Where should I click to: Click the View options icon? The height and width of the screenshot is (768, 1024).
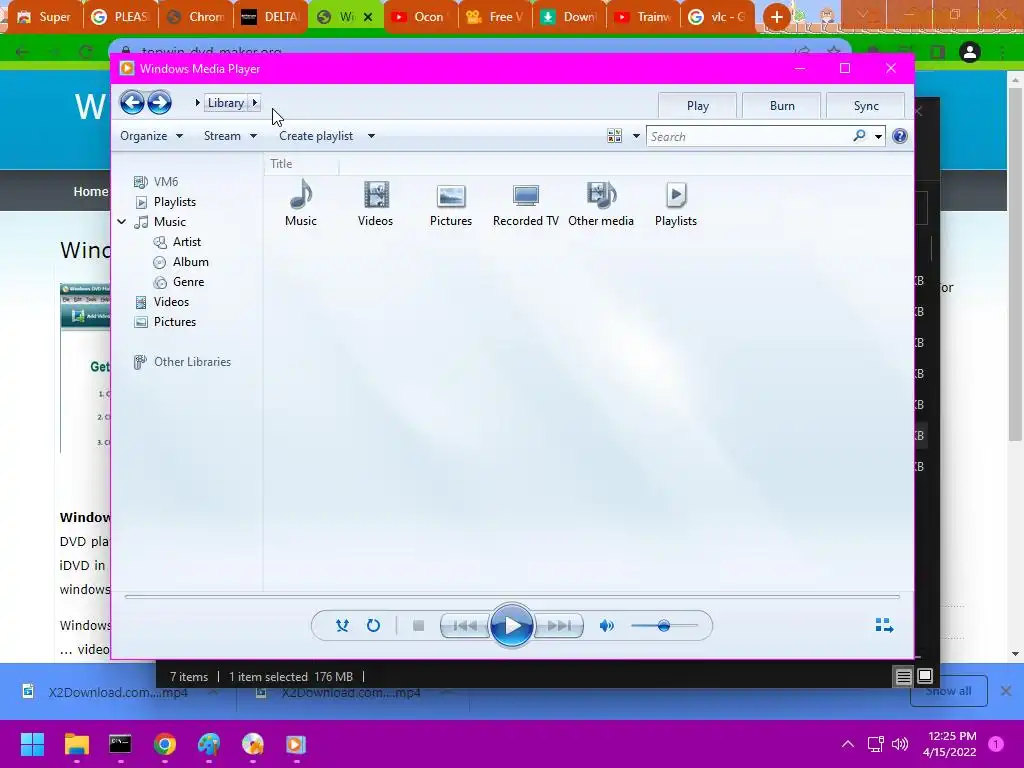[x=615, y=136]
